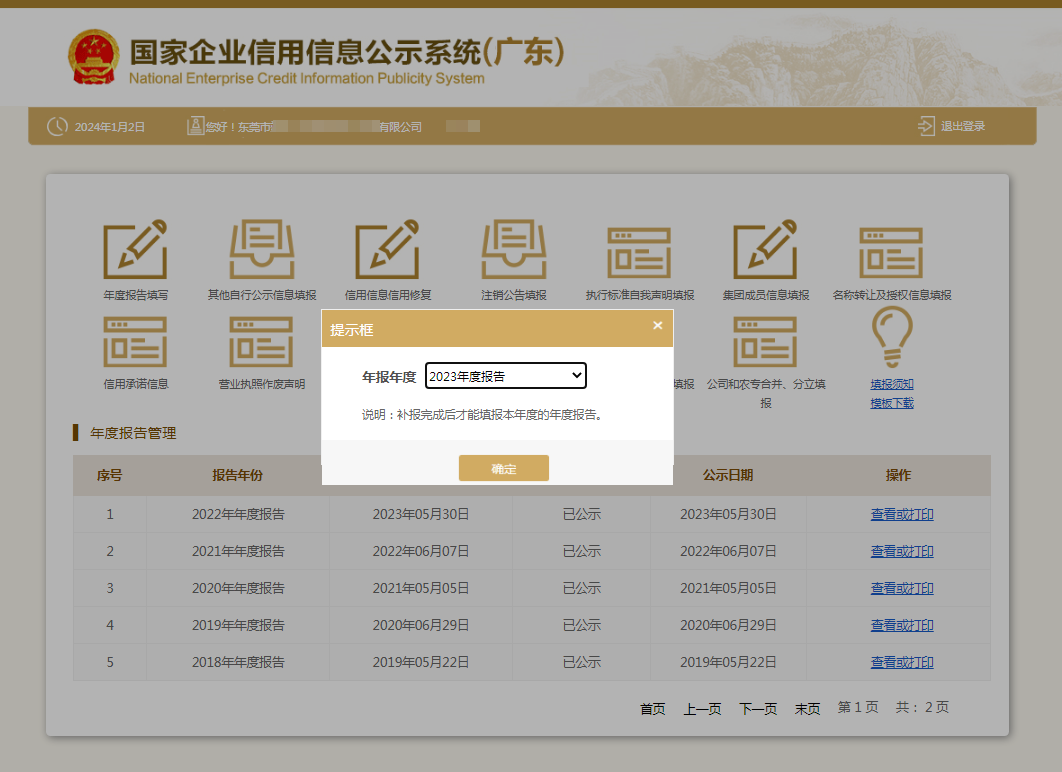This screenshot has height=772, width=1062.
Task: Open the 年度报告填写 icon
Action: click(x=135, y=249)
